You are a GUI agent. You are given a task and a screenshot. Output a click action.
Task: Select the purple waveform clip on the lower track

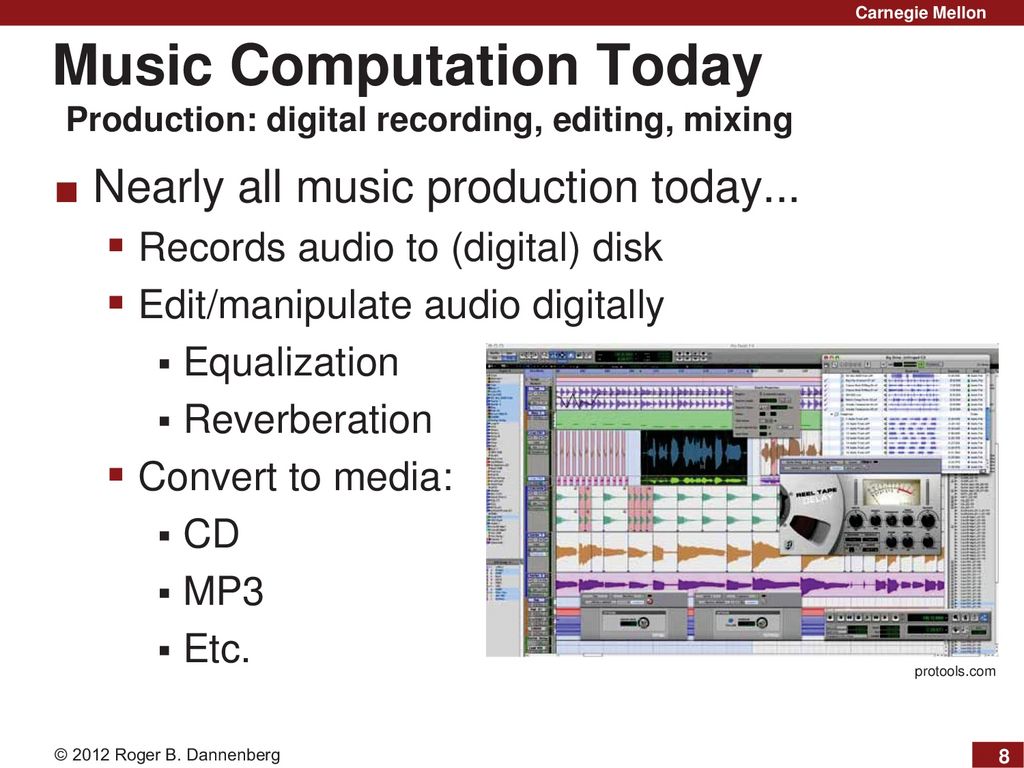(700, 586)
